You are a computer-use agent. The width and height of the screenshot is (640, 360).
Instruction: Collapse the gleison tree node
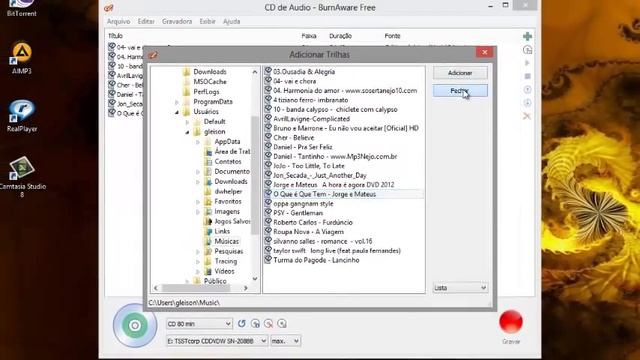(x=187, y=132)
